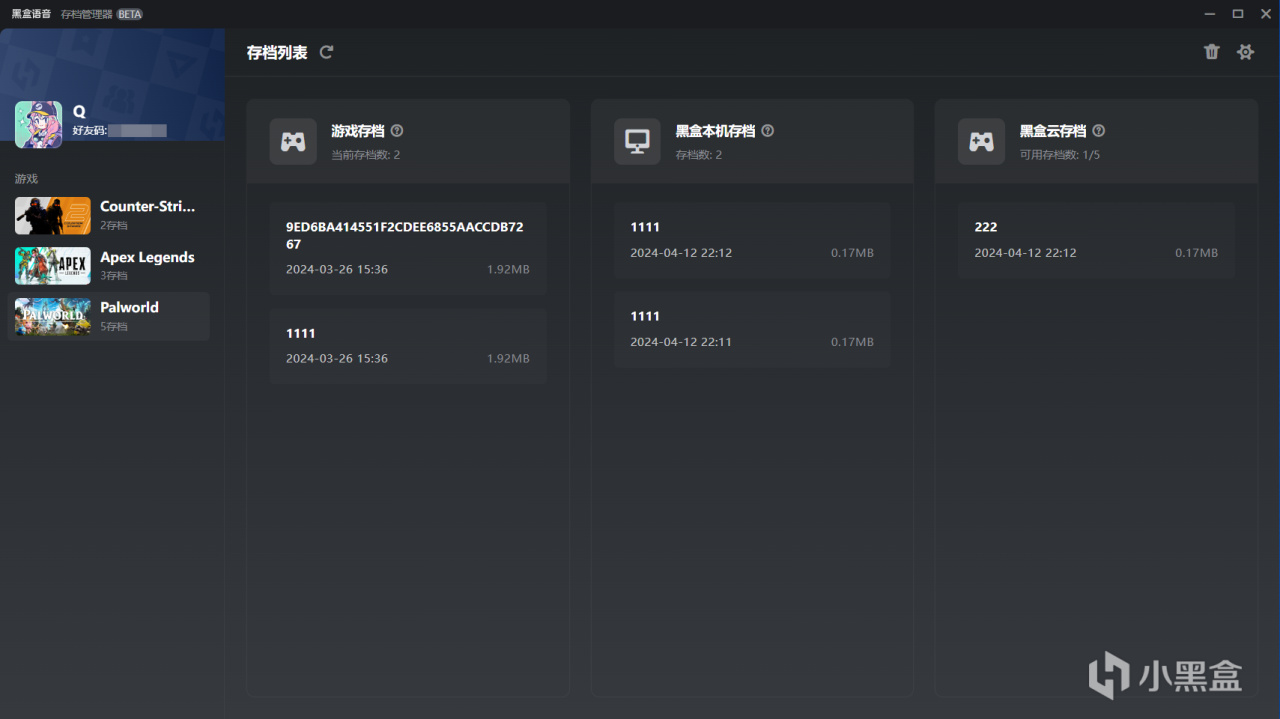Click Counter-Strike game thumbnail

click(53, 215)
